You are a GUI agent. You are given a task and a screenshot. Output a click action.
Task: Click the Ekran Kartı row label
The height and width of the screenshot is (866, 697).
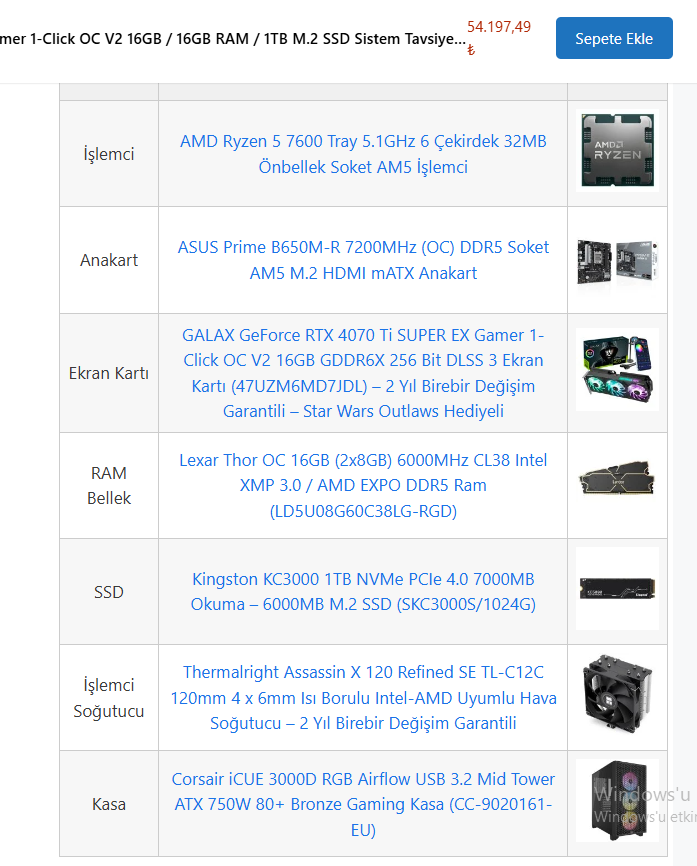(109, 373)
